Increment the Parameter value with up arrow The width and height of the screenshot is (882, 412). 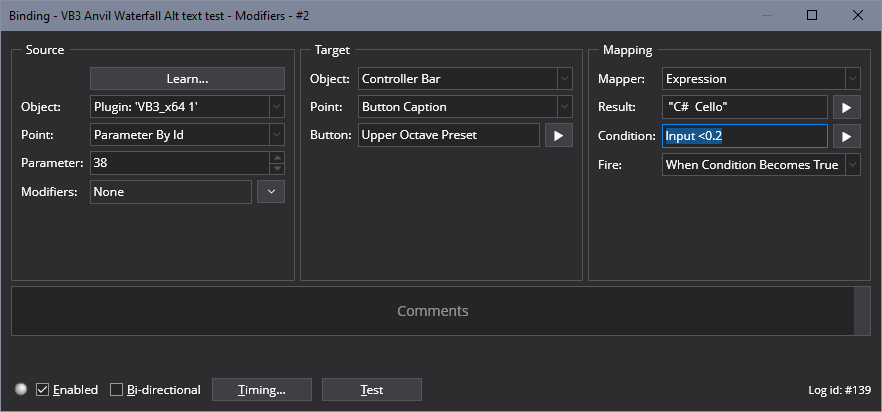(277, 158)
